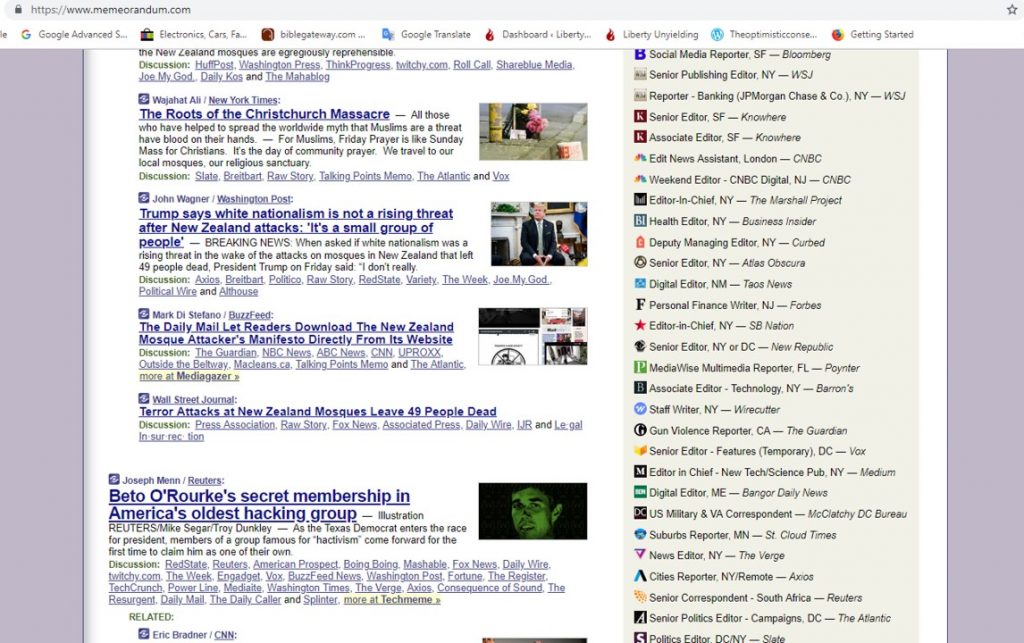
Task: Open the Electronics, Cars bookmark
Action: [194, 35]
